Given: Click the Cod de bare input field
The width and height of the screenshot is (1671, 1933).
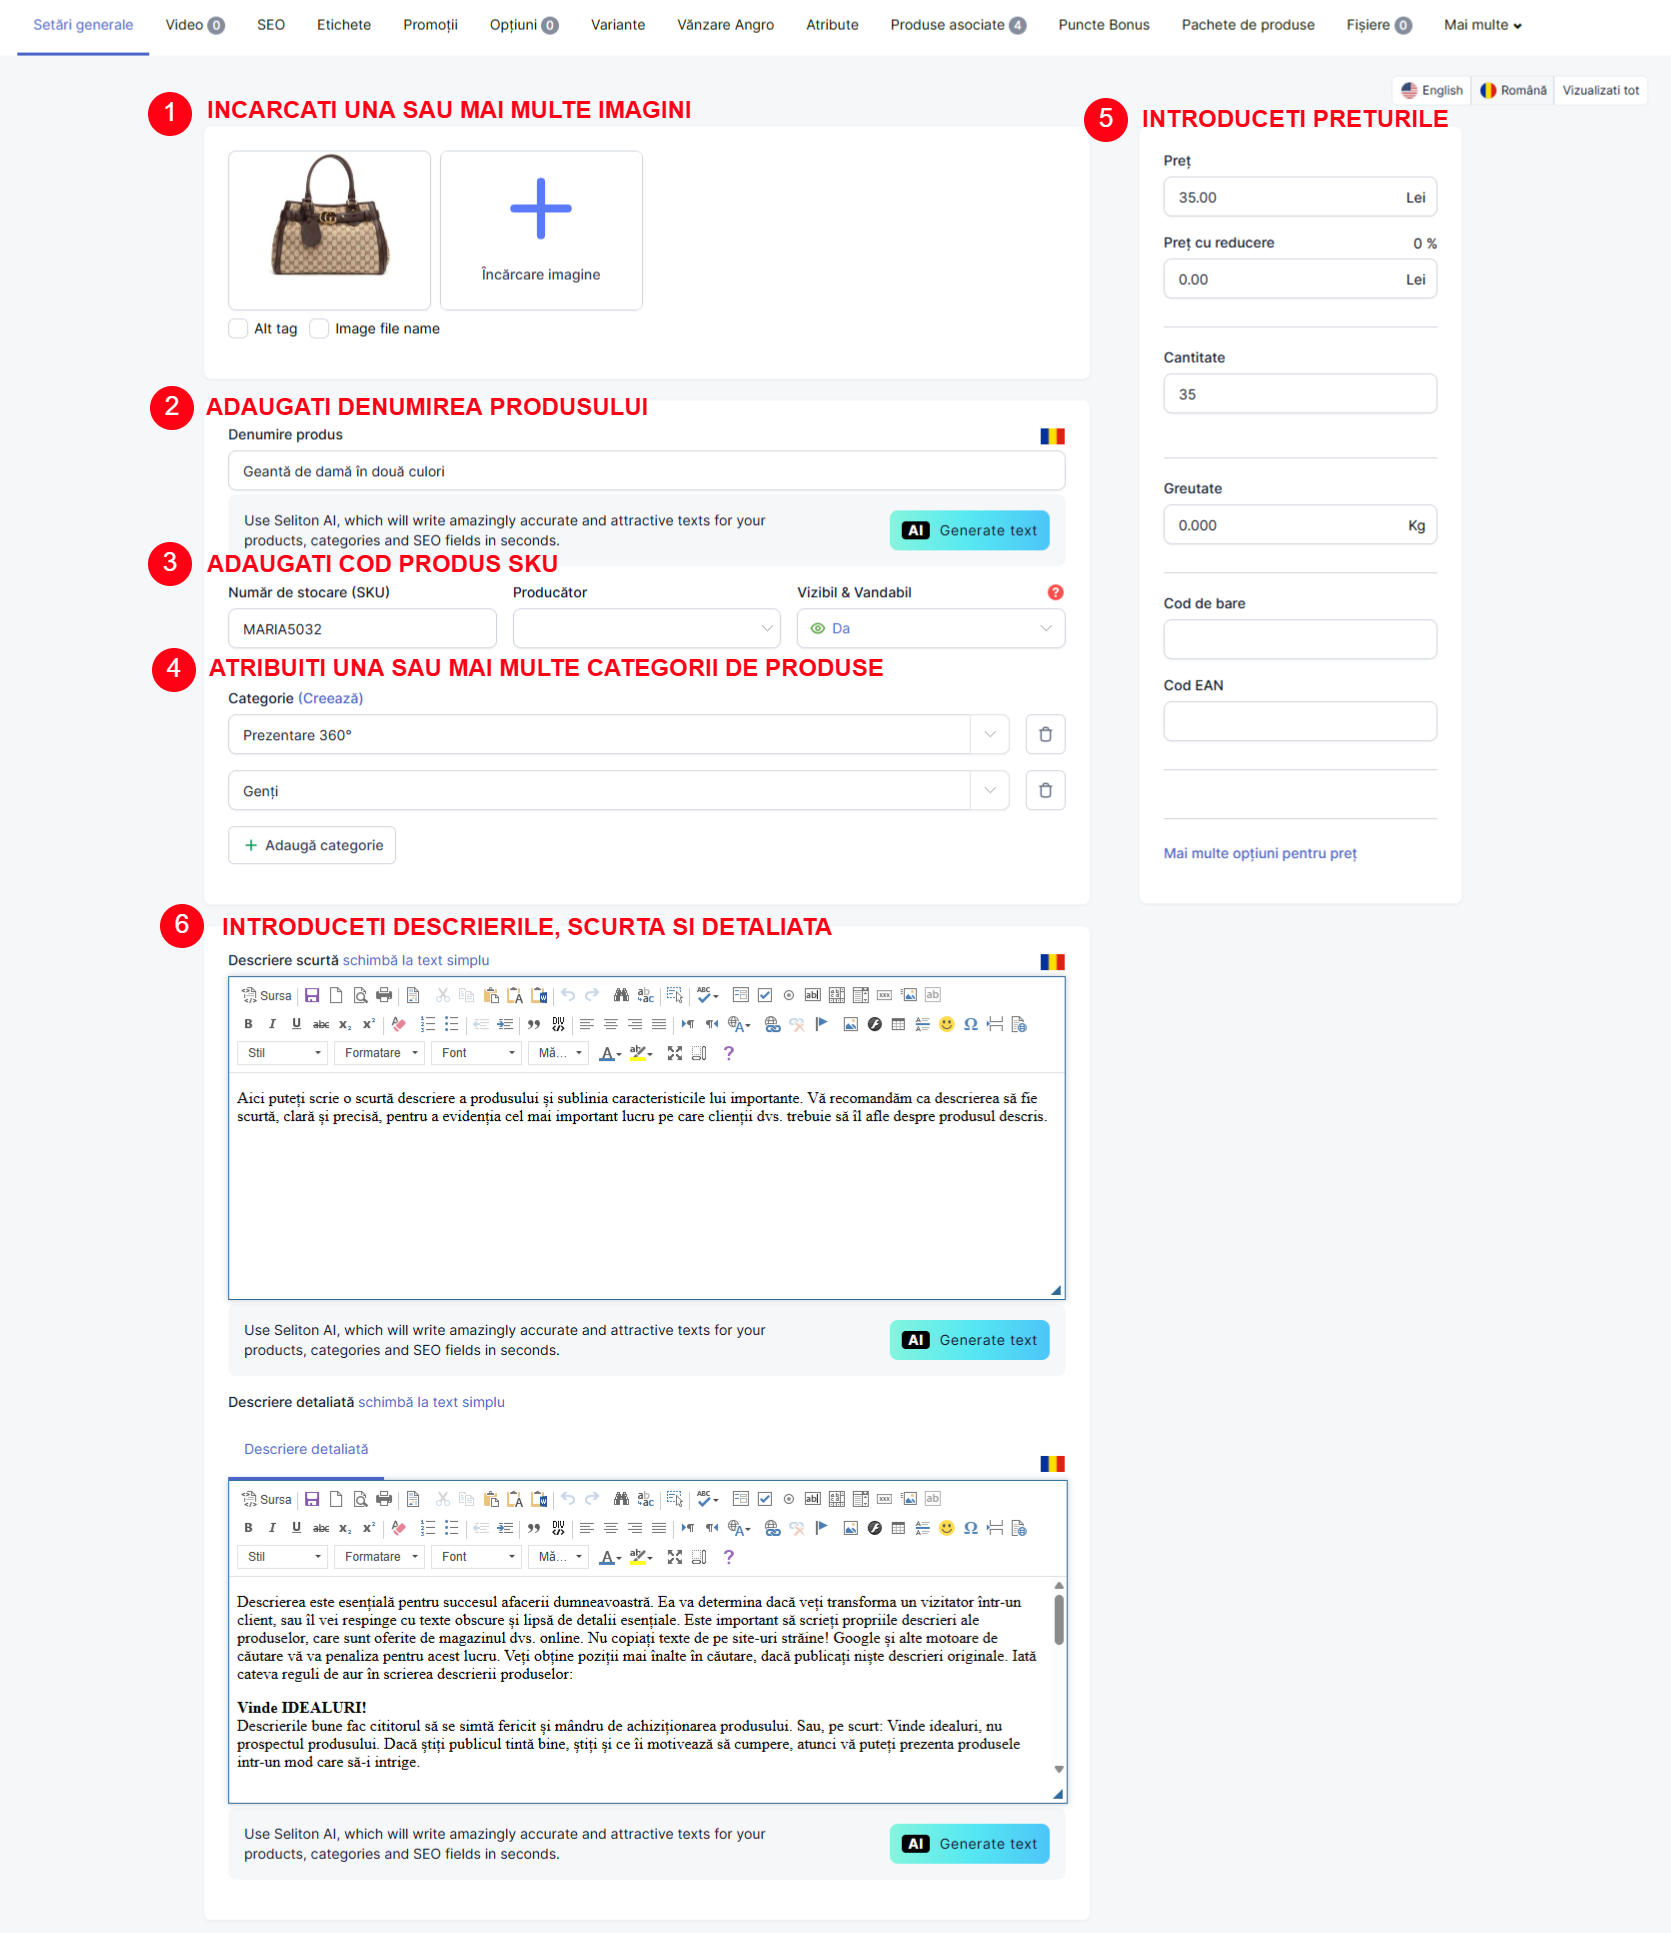Looking at the screenshot, I should pos(1299,640).
